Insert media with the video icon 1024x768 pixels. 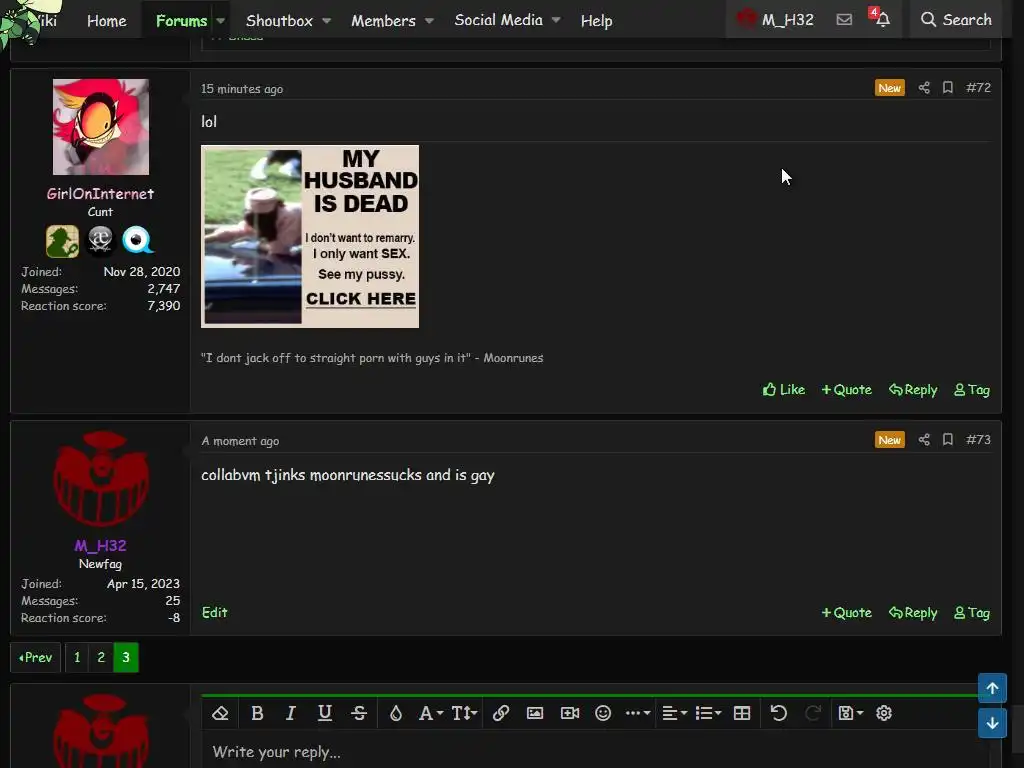coord(569,713)
